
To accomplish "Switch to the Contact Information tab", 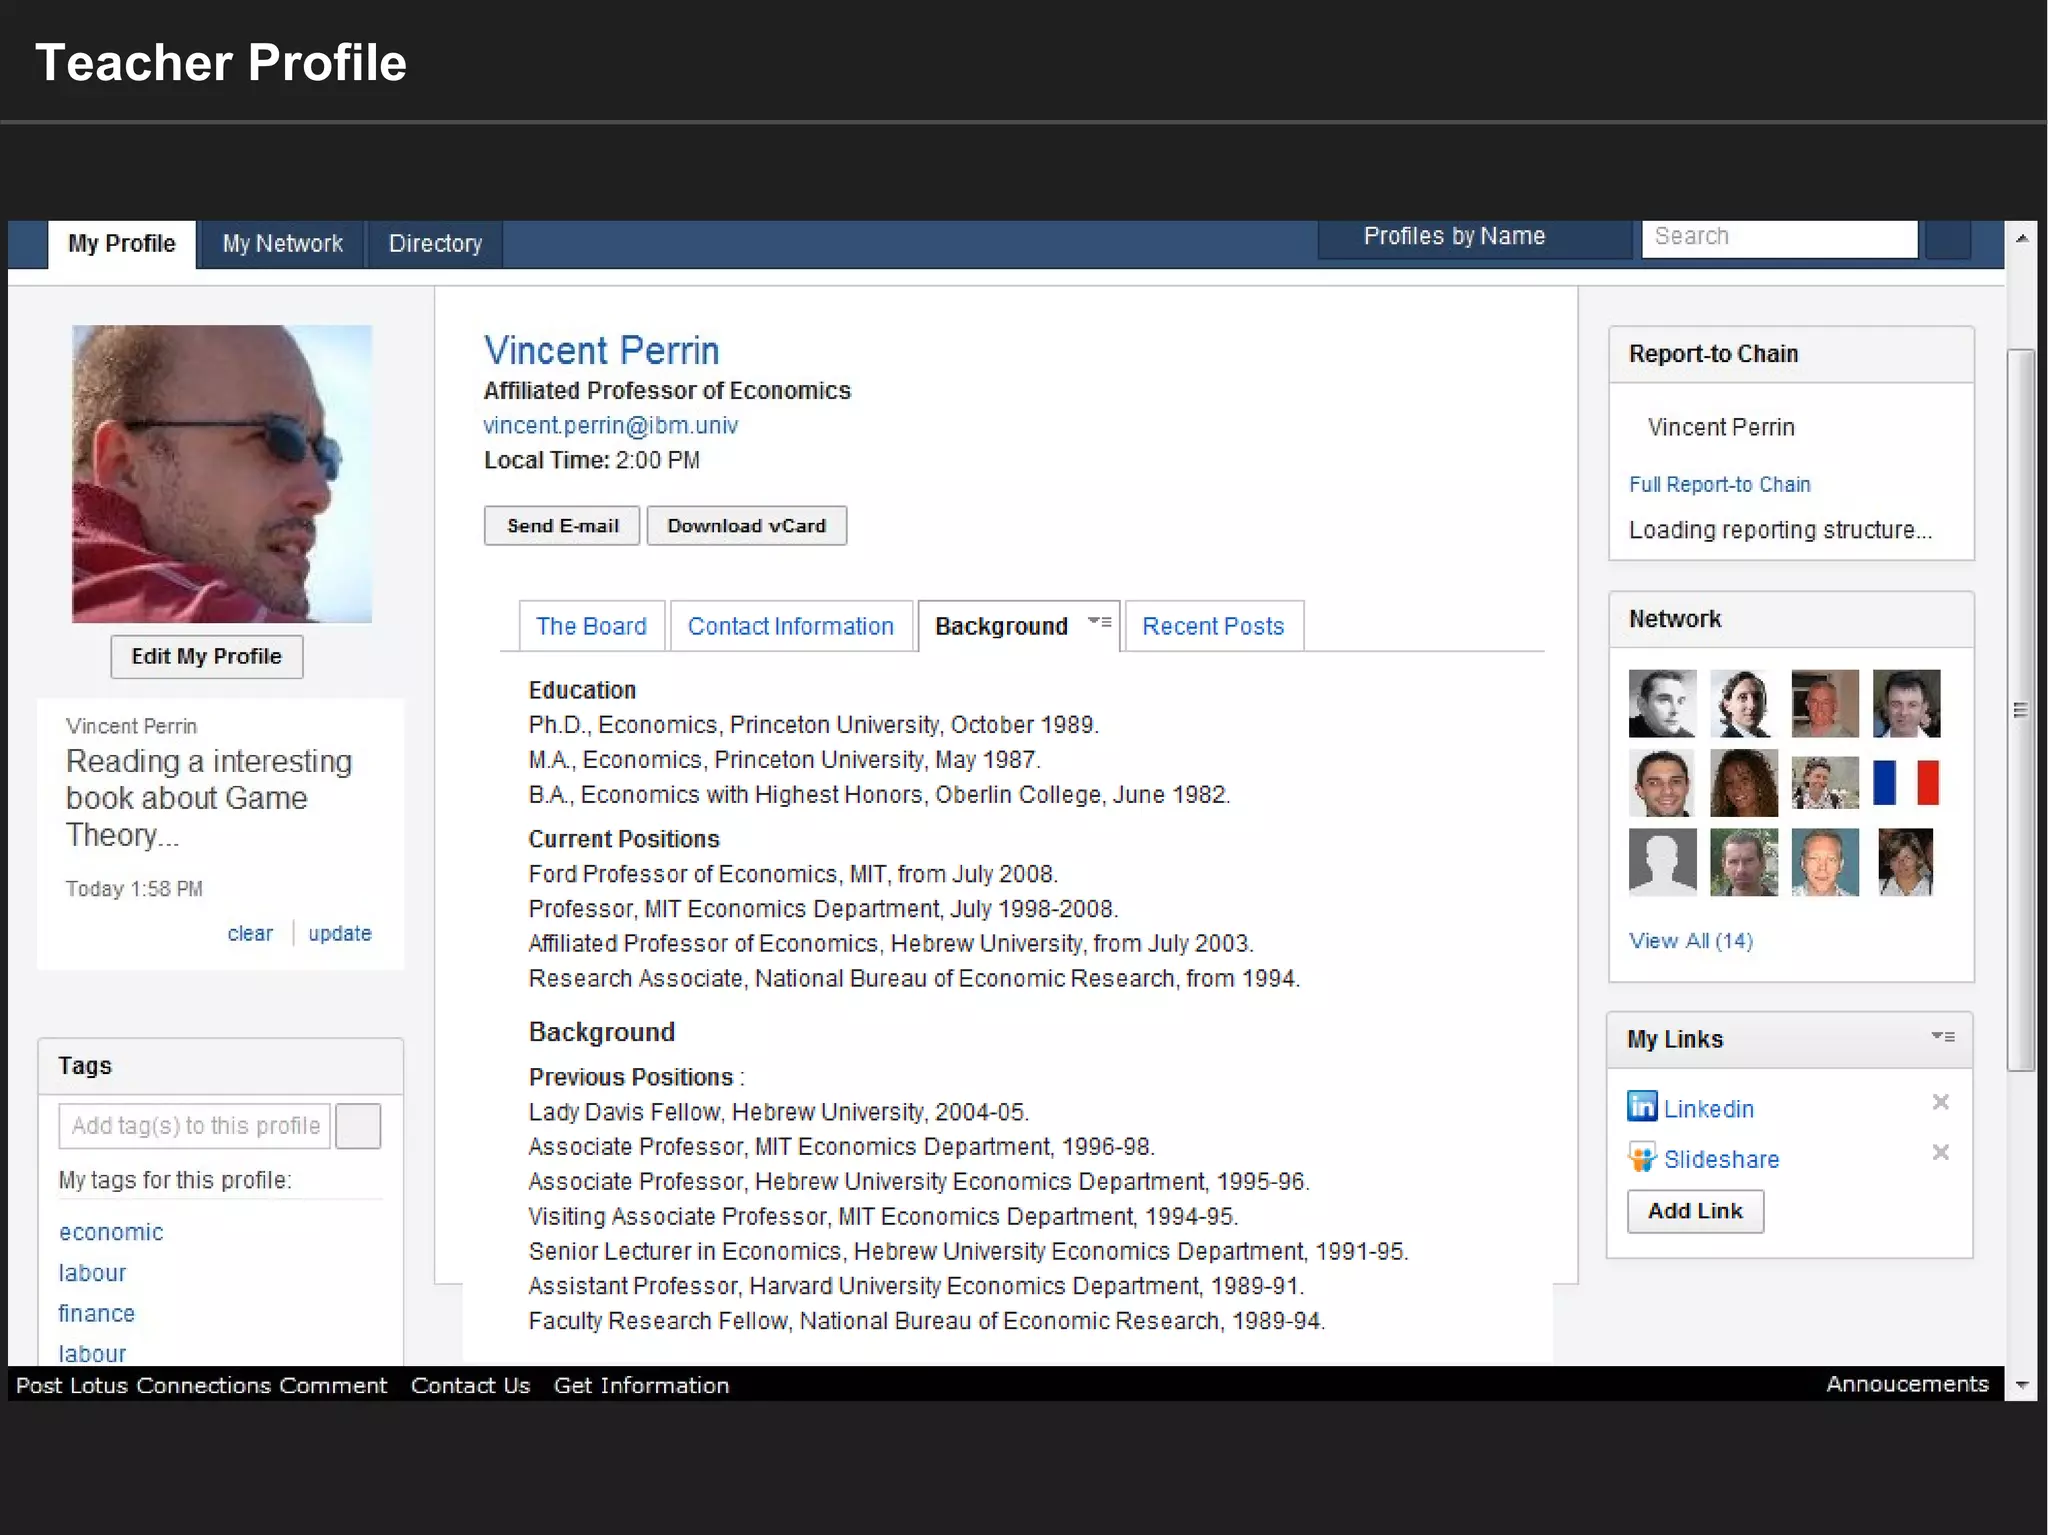I will [790, 627].
